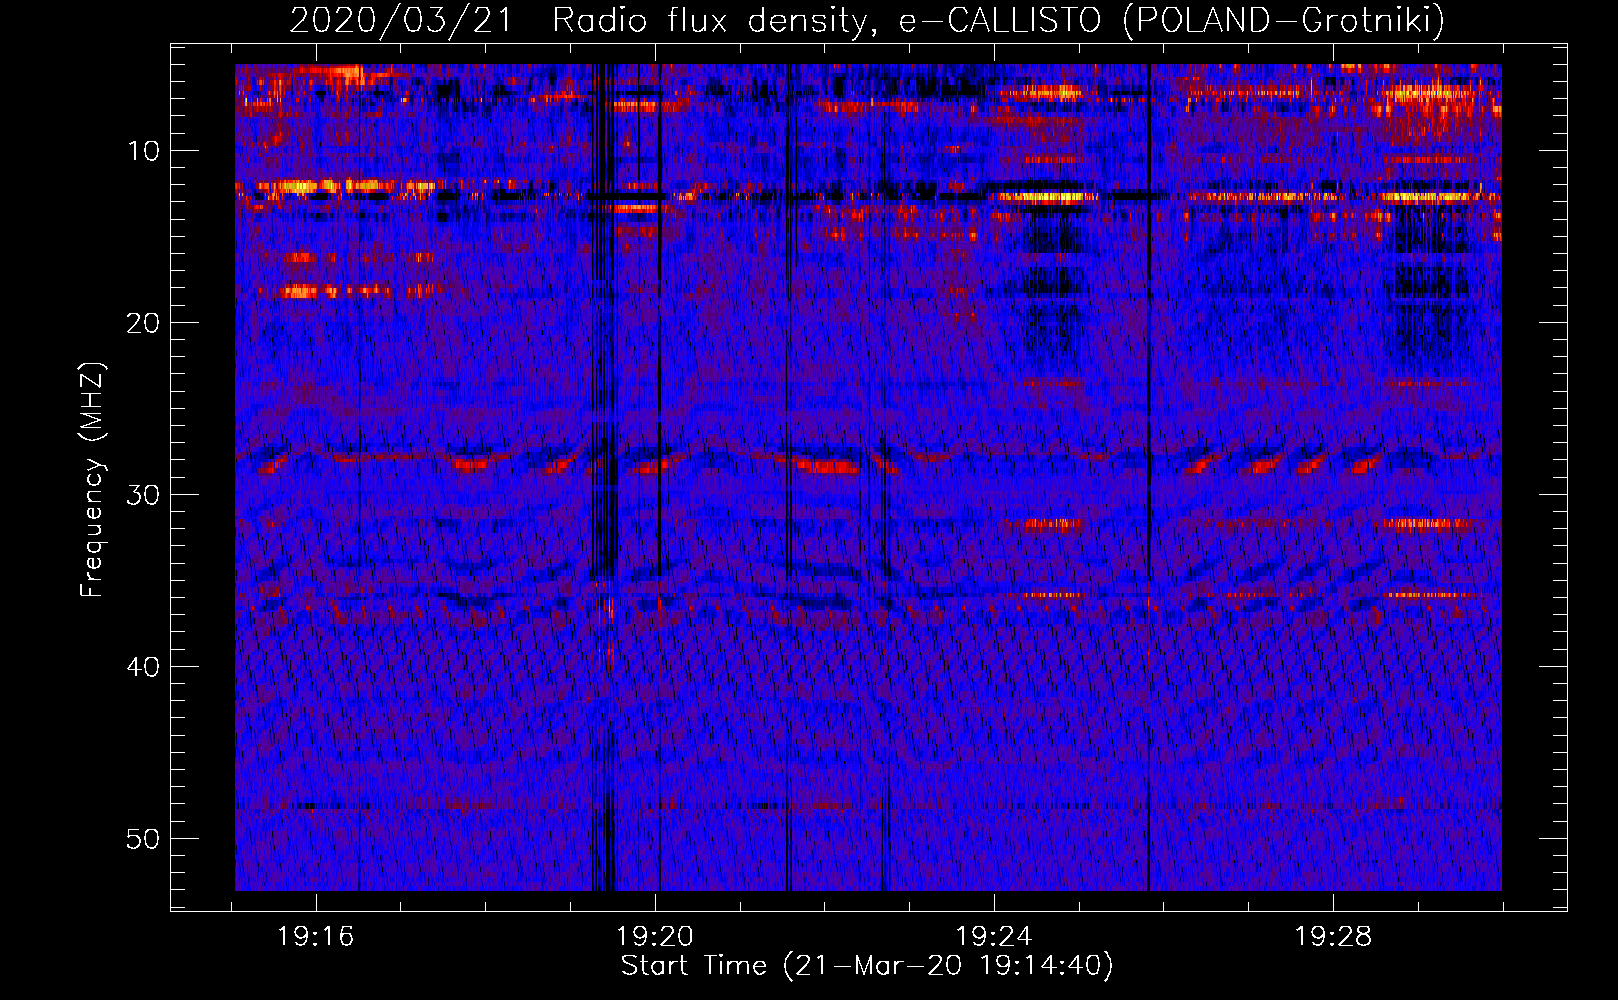Click the time tick label "19:28"

[x=1333, y=937]
